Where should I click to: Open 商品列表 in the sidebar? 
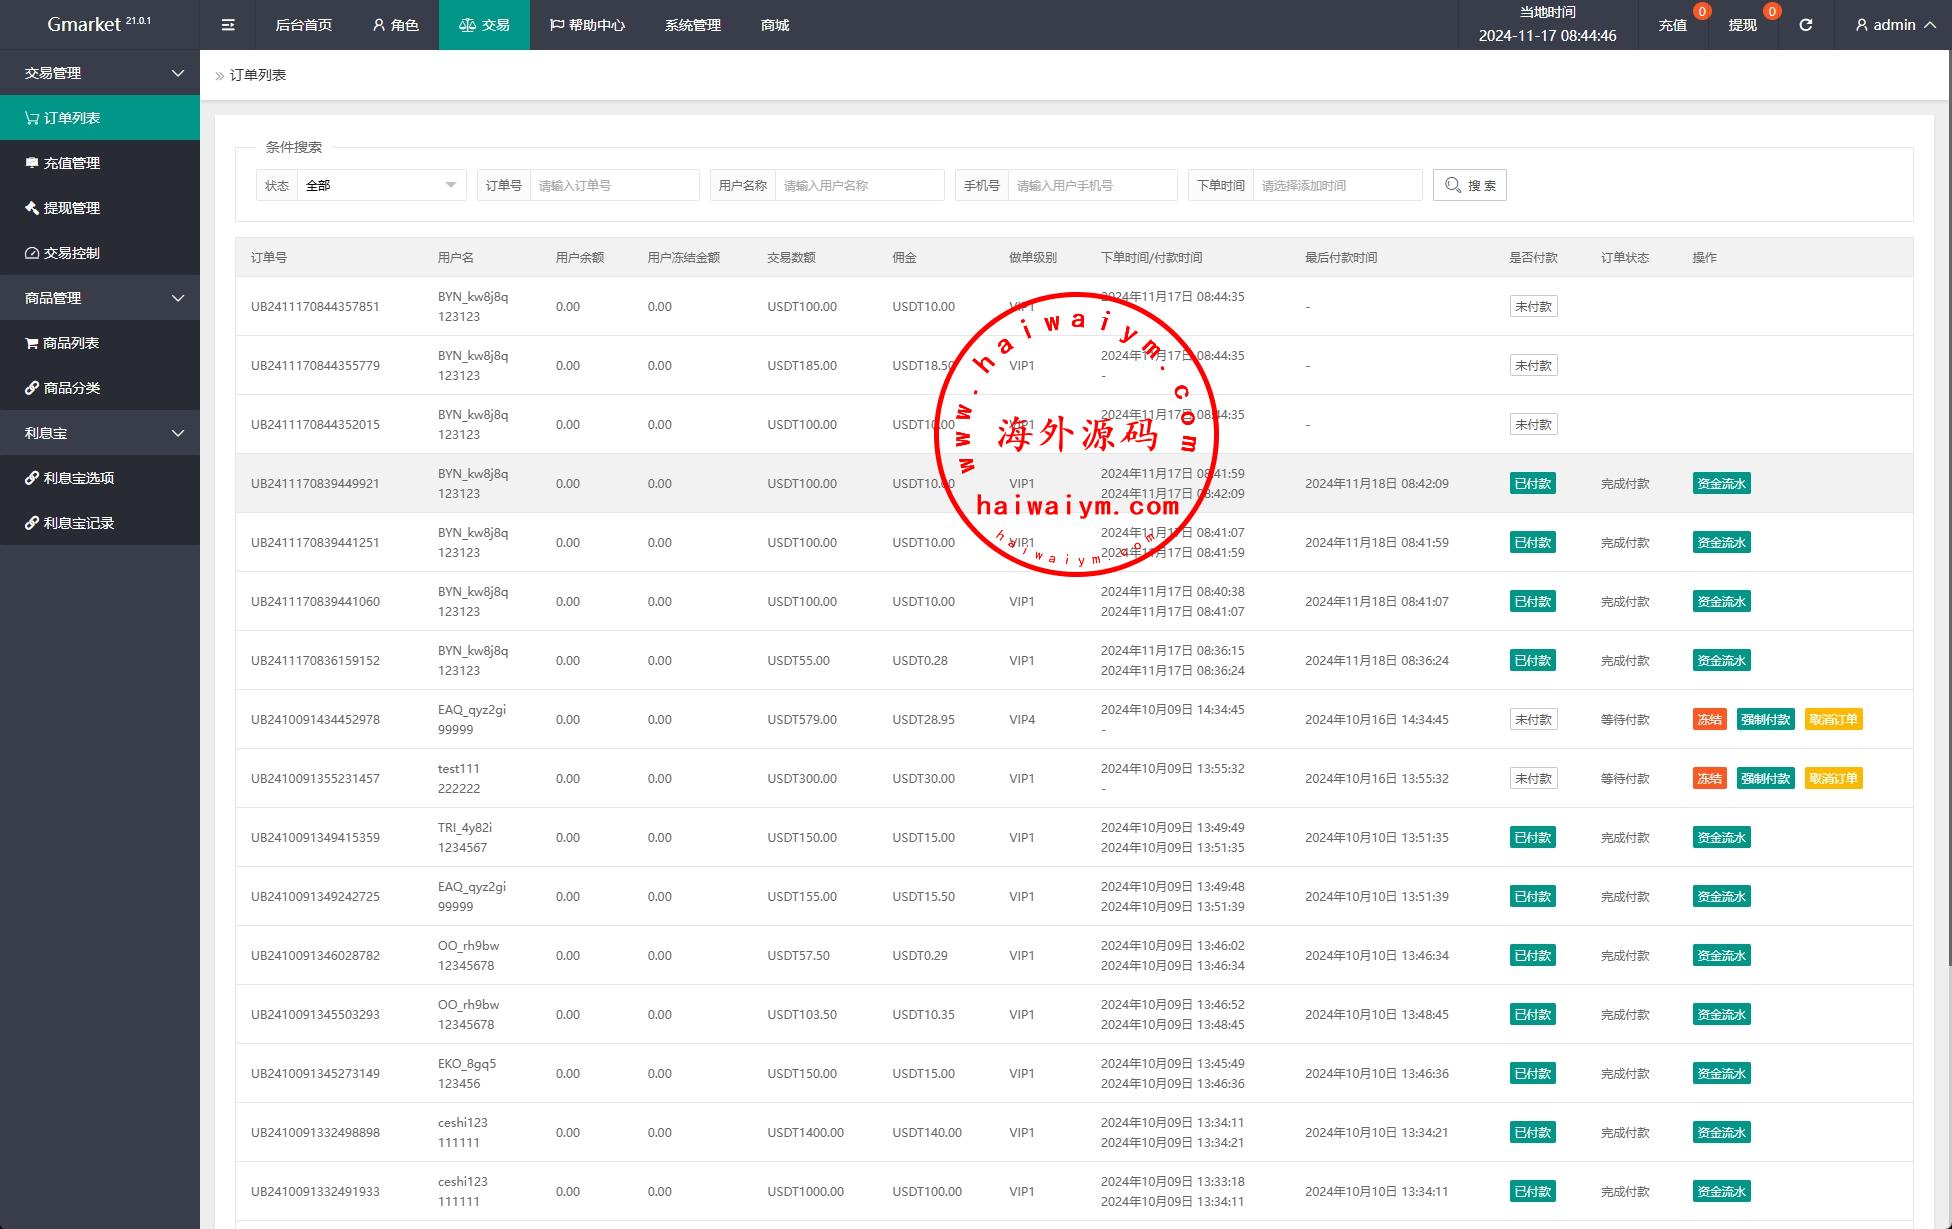(72, 343)
